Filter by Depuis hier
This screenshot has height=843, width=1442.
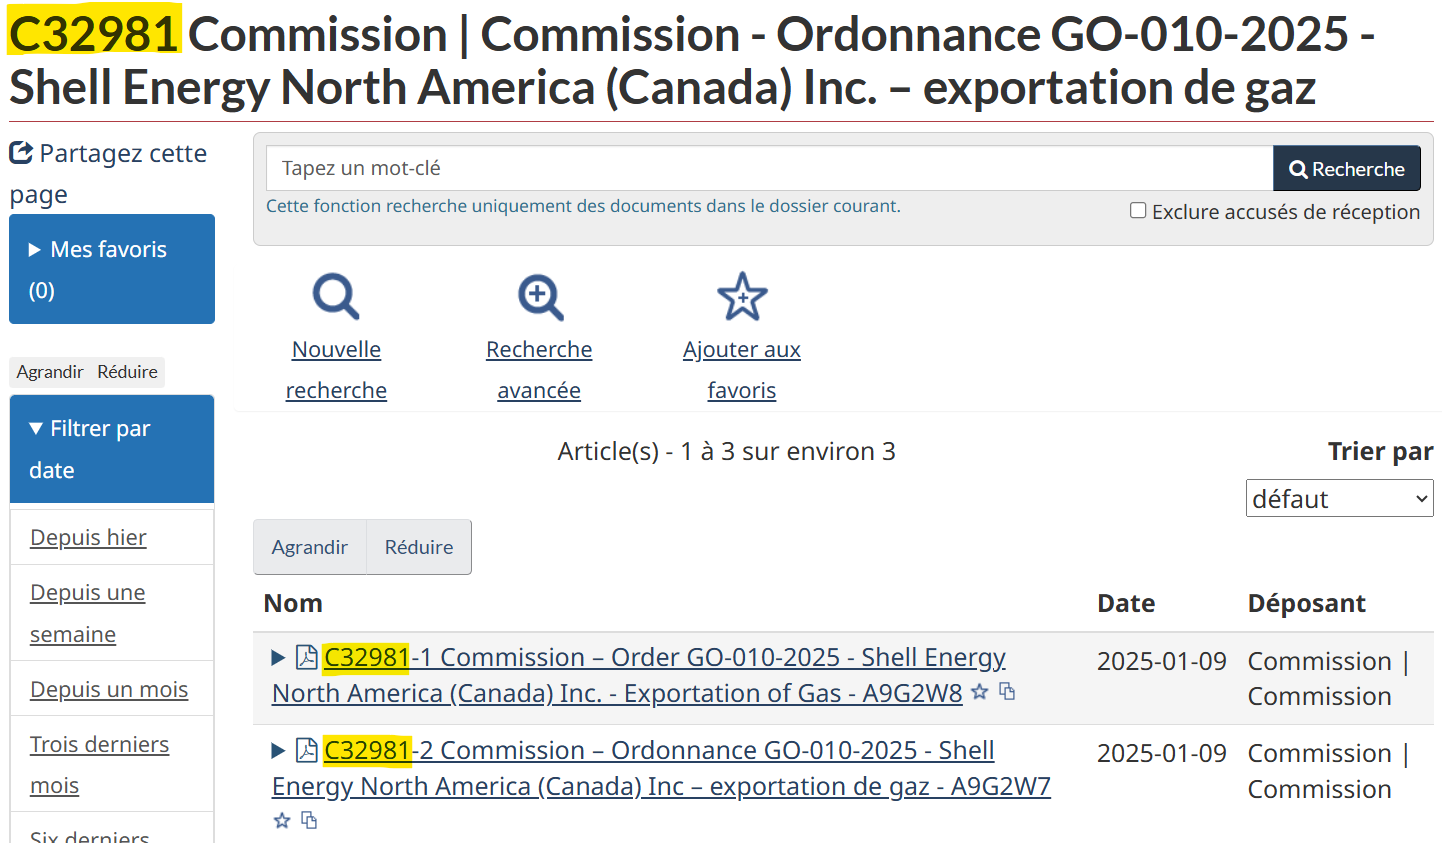88,537
